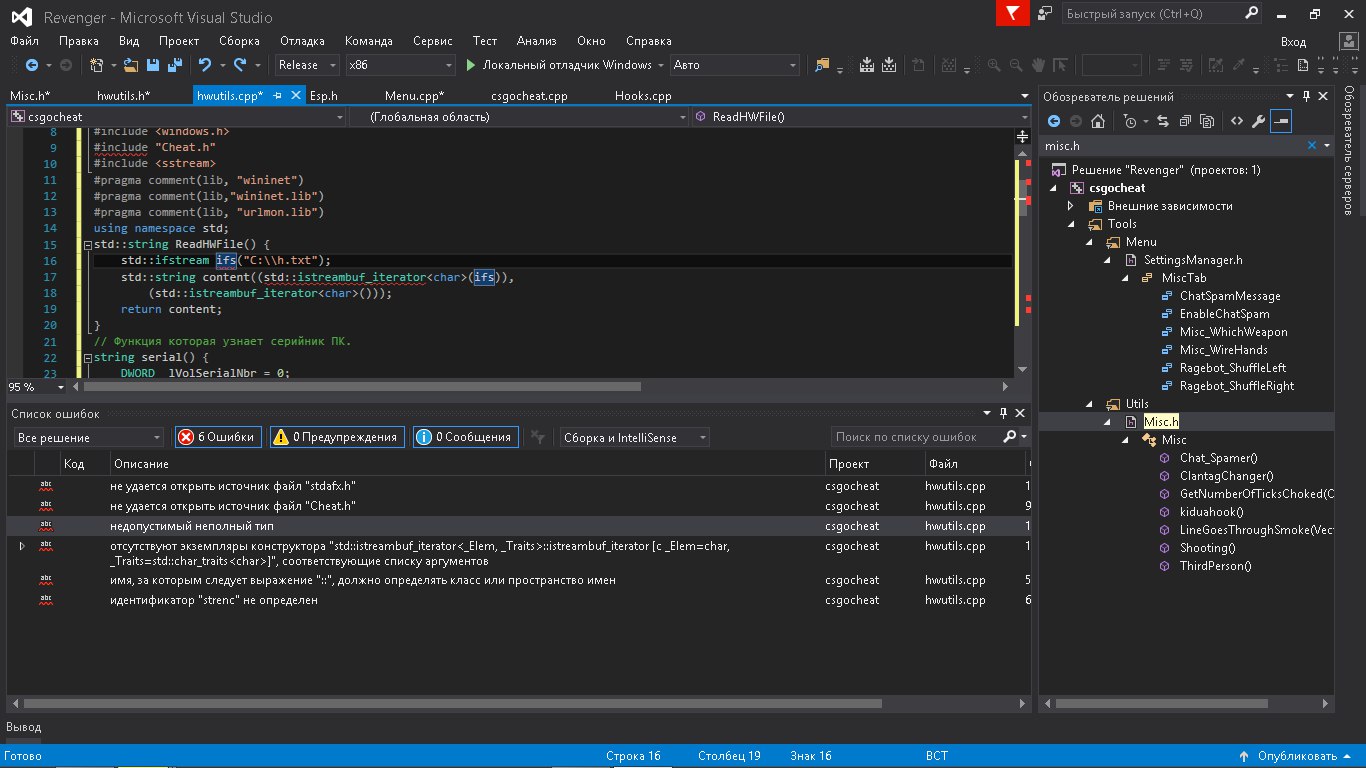Switch to the Menu.cpp tab

(414, 96)
